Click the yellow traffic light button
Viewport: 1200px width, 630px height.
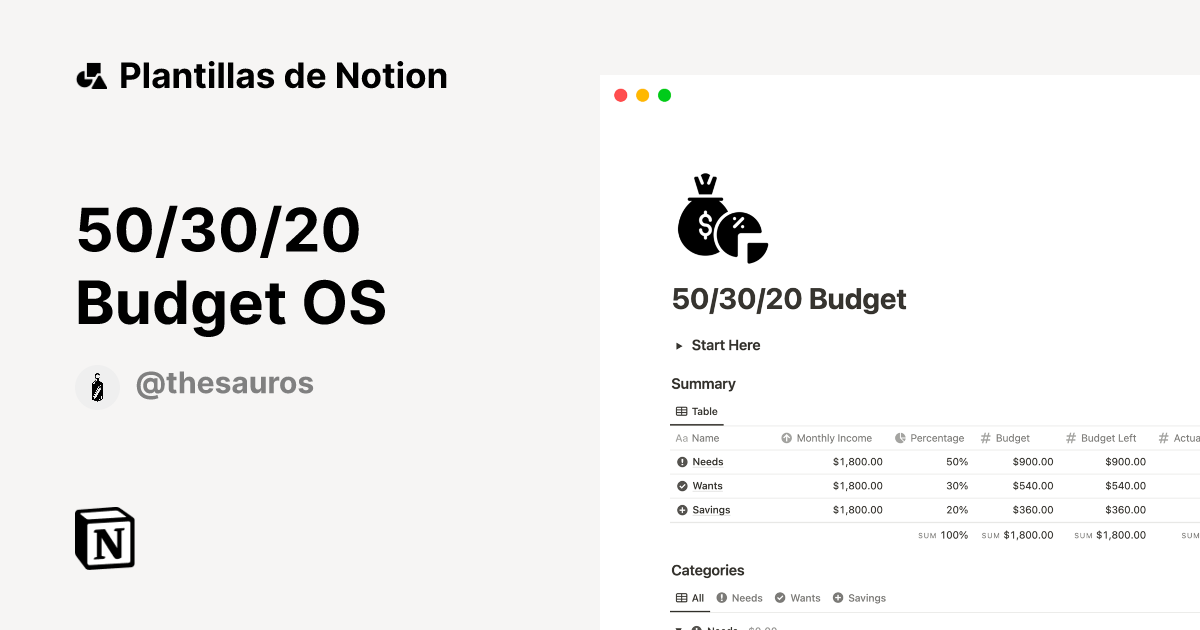[642, 94]
